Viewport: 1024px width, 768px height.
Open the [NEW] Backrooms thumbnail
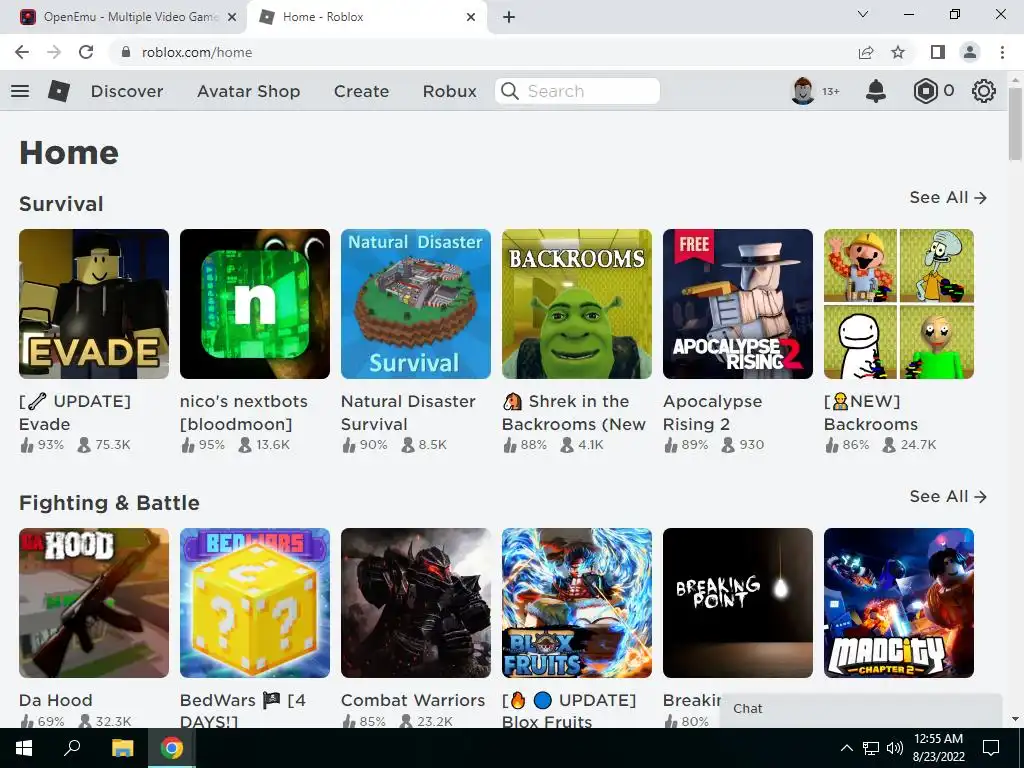coord(899,304)
